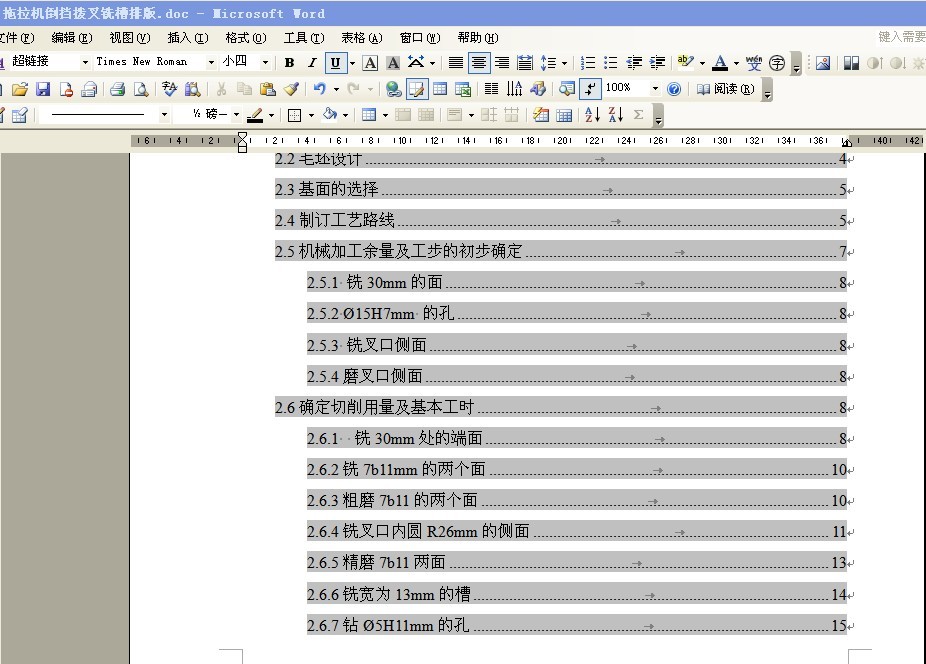The width and height of the screenshot is (926, 664).
Task: Open the 格式(O) menu
Action: click(246, 38)
